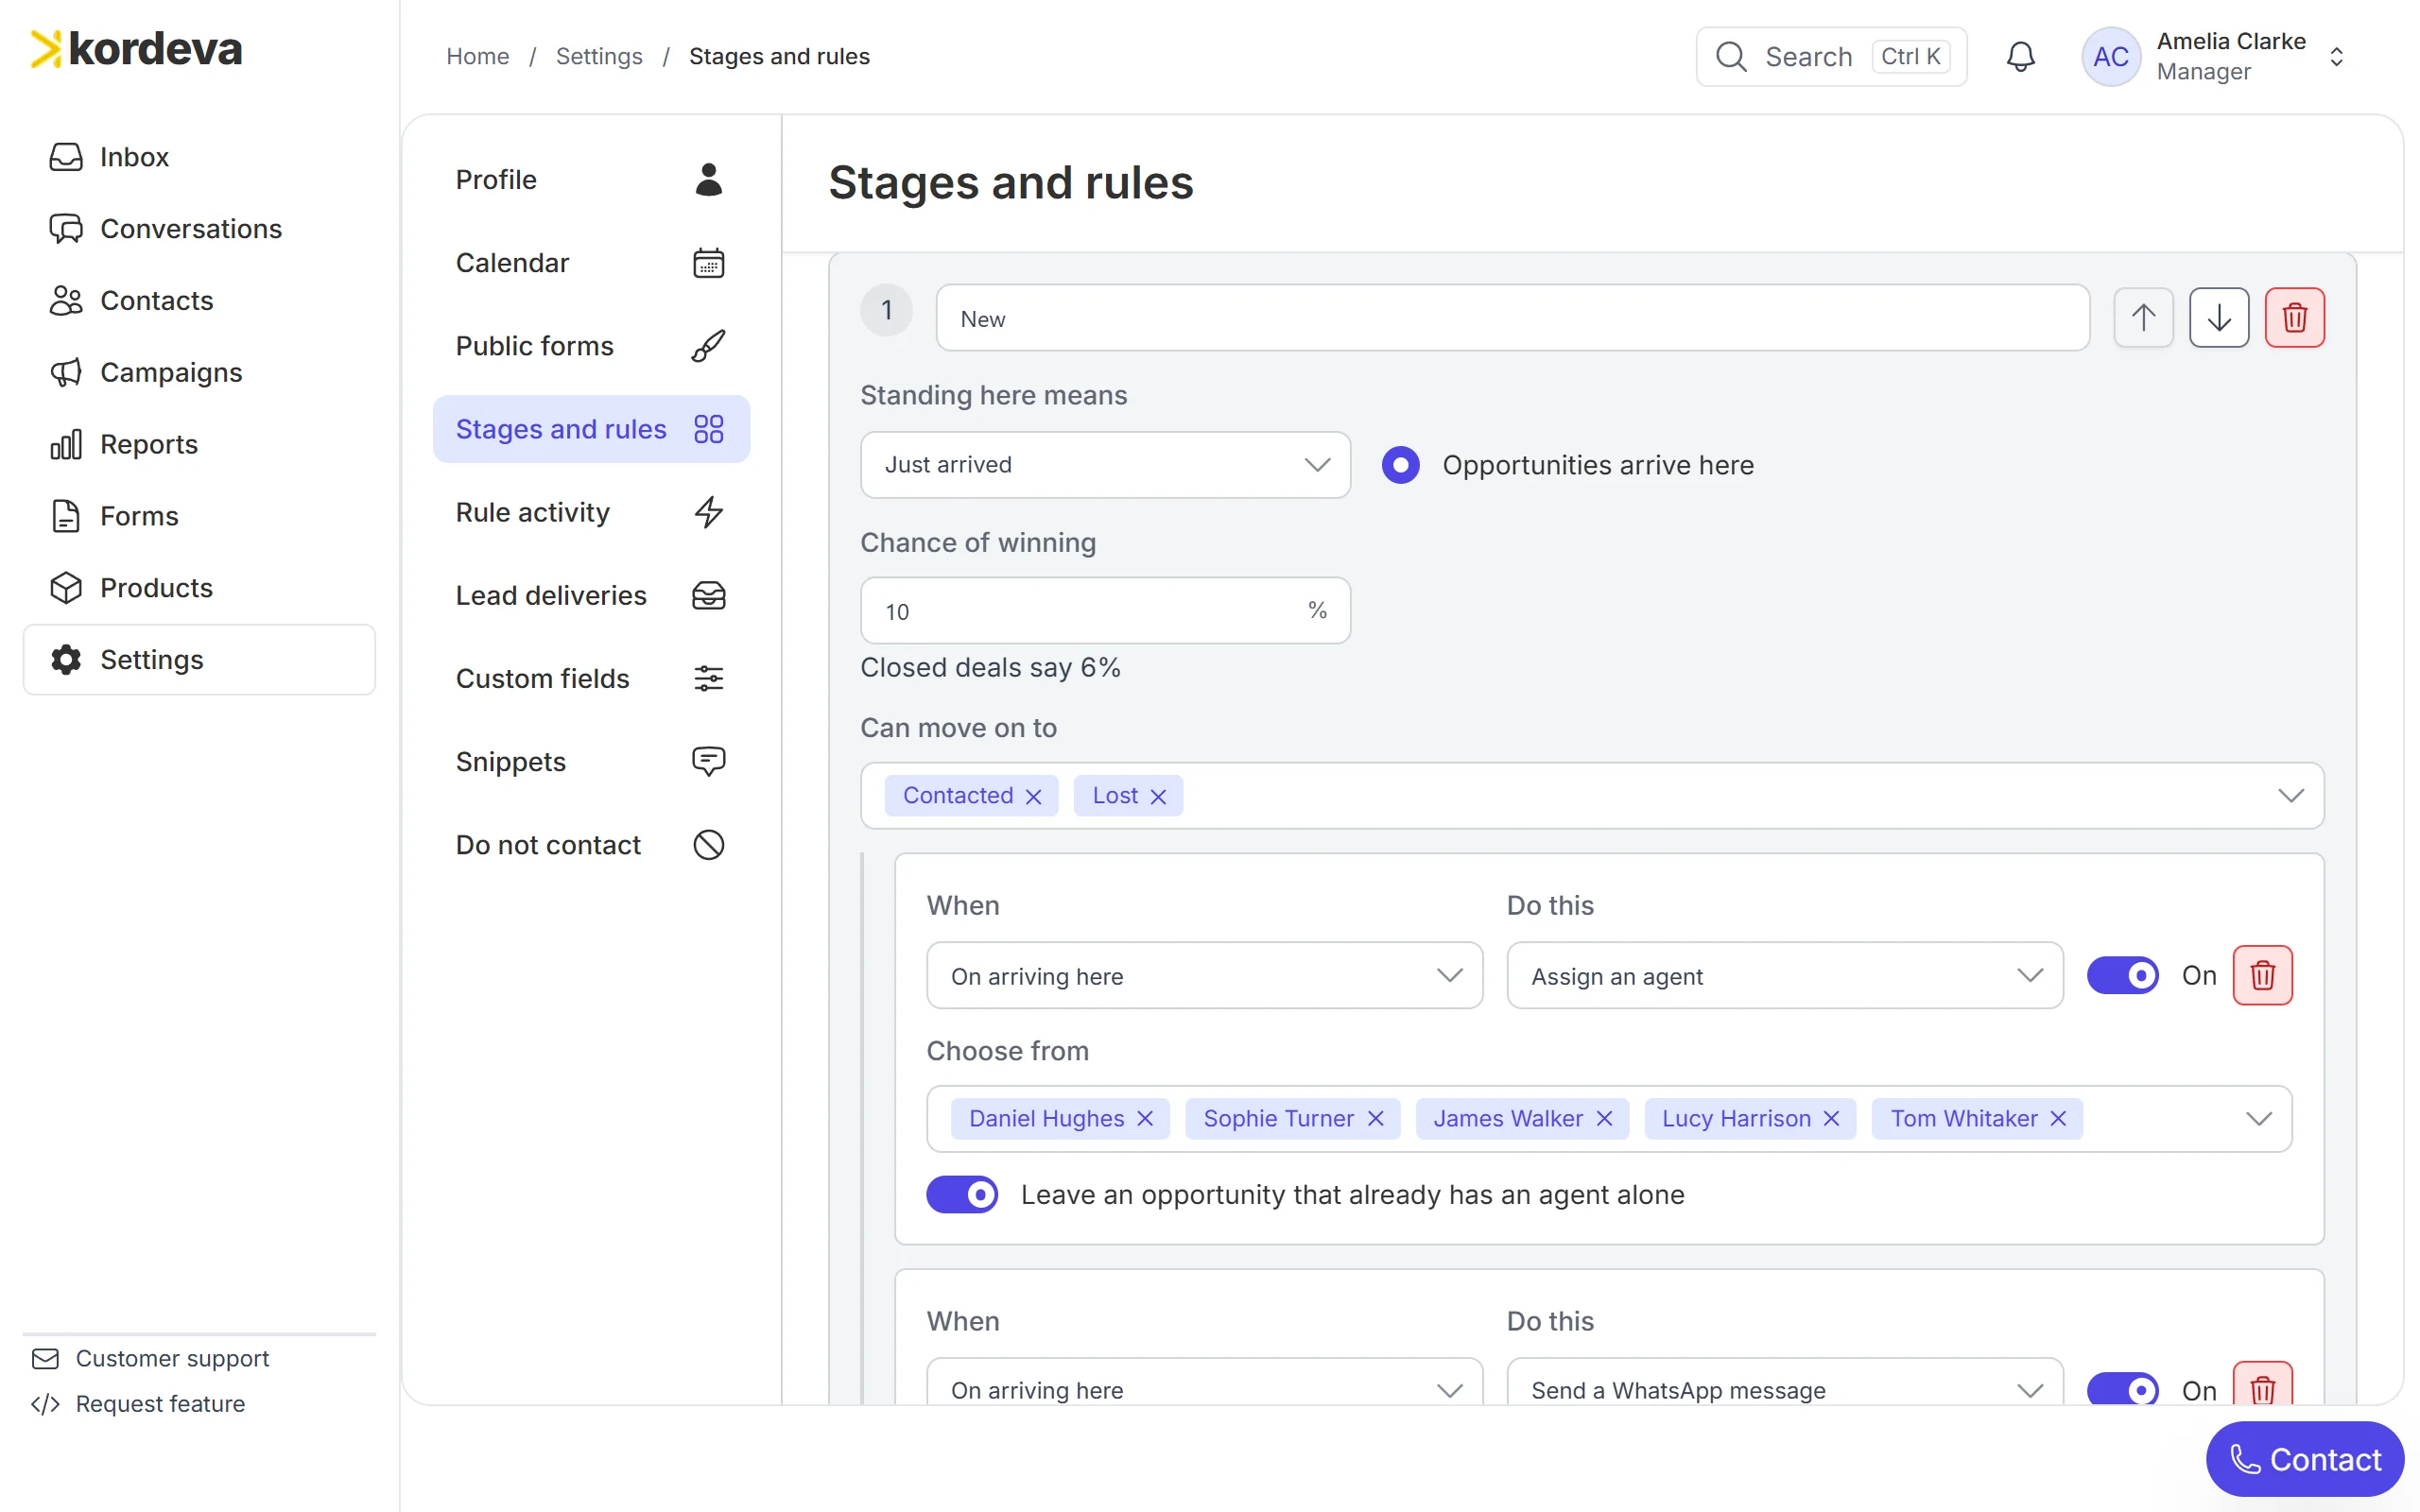Click the Contact button
Screen dimensions: 2420x1512
pyautogui.click(x=2304, y=1460)
